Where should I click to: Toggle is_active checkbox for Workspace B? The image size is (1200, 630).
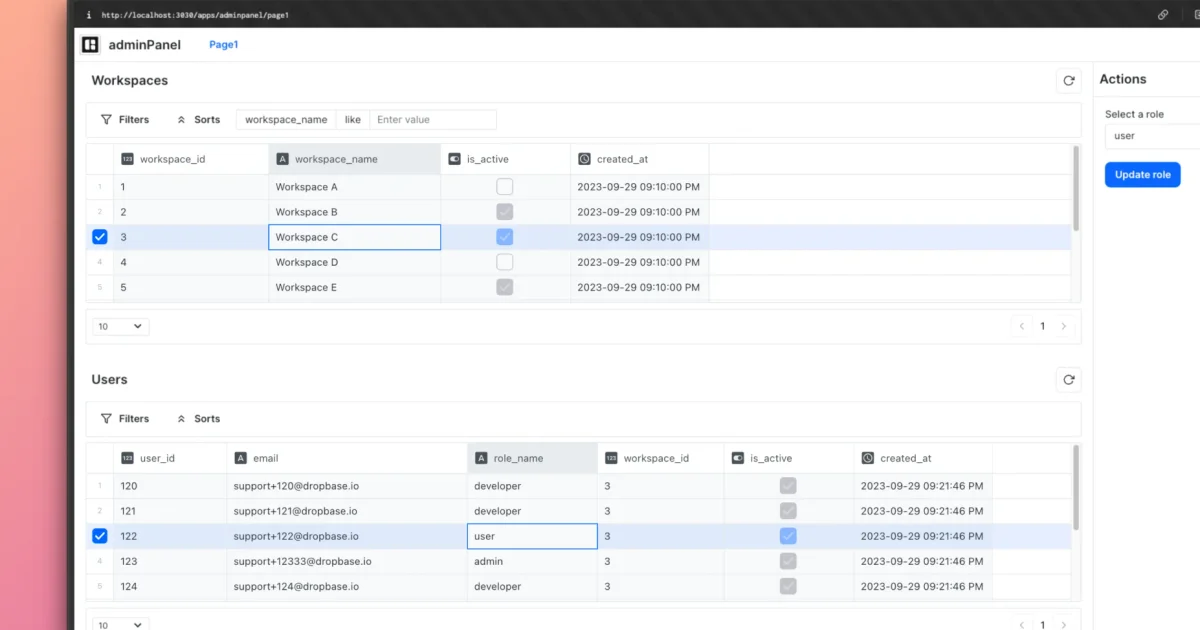(505, 212)
